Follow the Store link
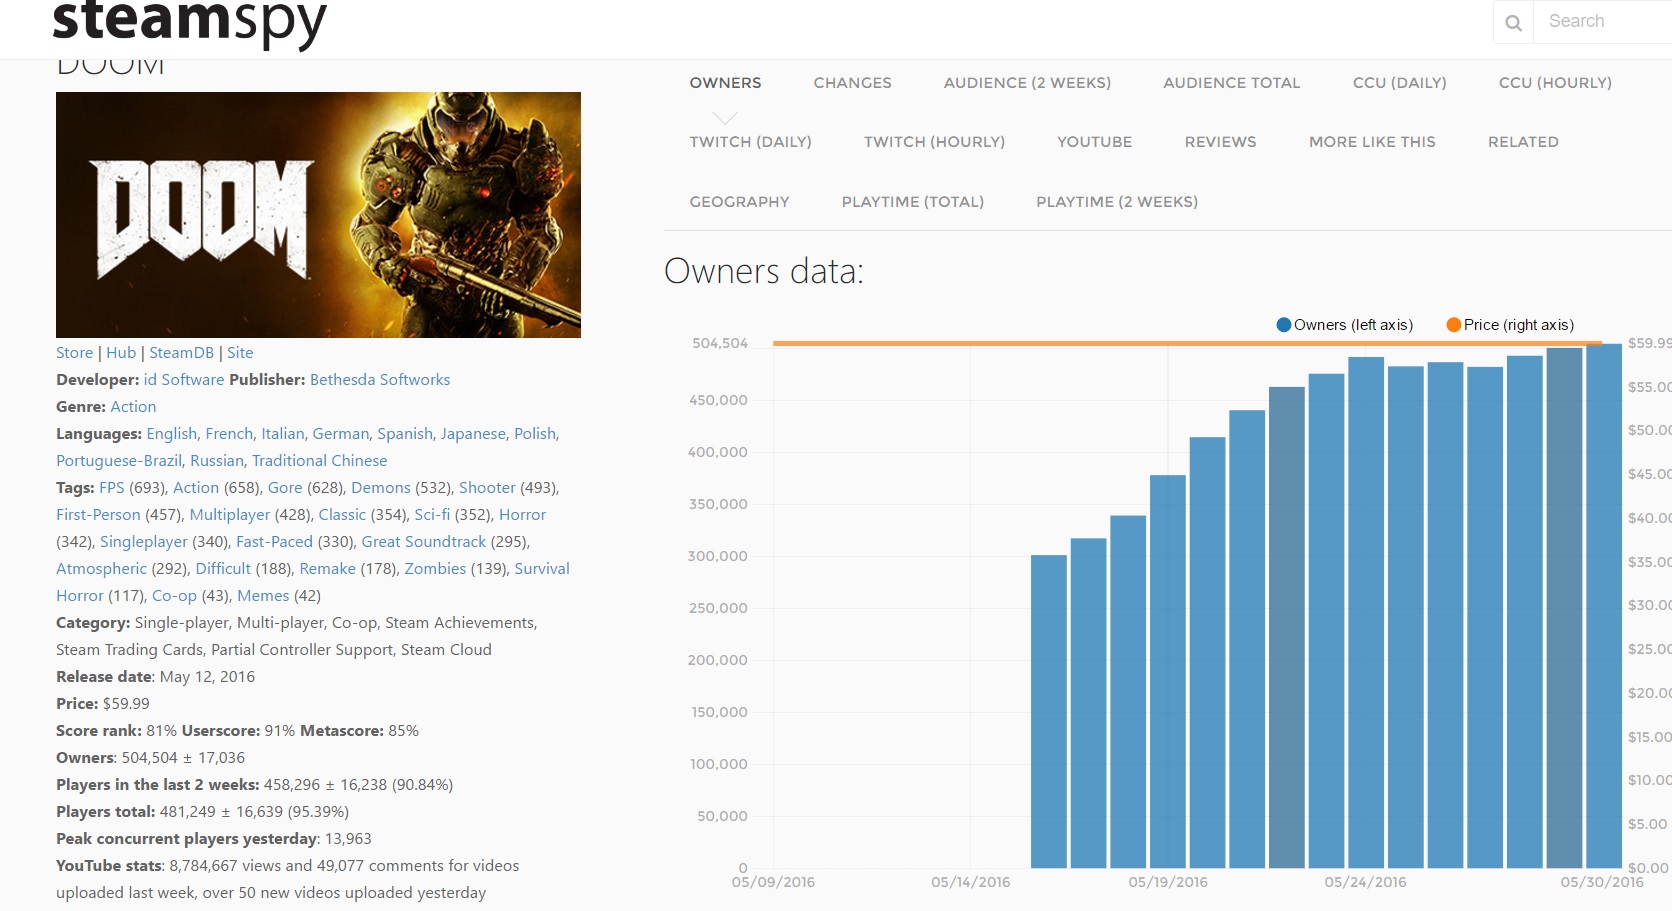The height and width of the screenshot is (911, 1672). click(x=74, y=353)
